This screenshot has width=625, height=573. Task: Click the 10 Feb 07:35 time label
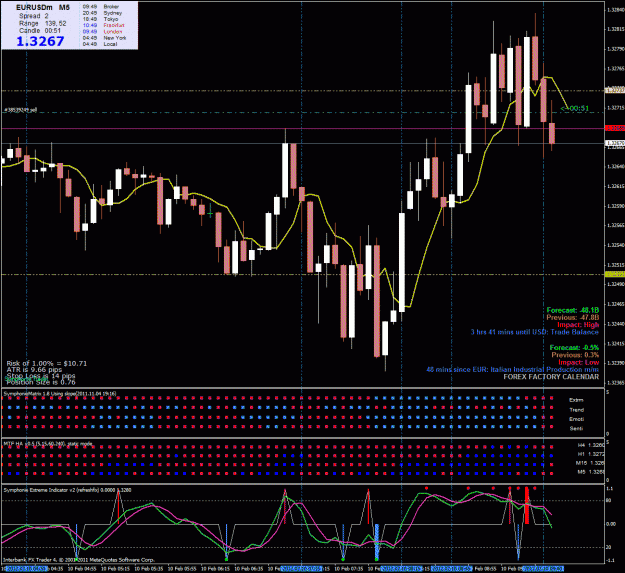(x=350, y=569)
